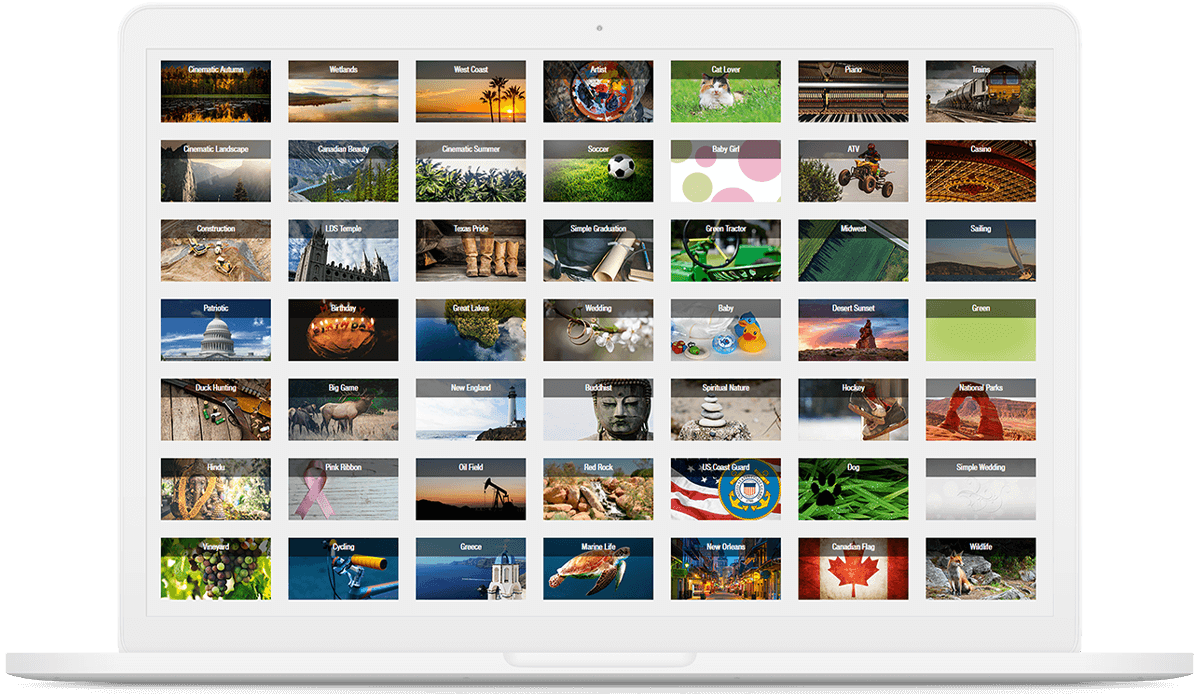Open the National Parks arch theme
1200x694 pixels.
pyautogui.click(x=980, y=409)
